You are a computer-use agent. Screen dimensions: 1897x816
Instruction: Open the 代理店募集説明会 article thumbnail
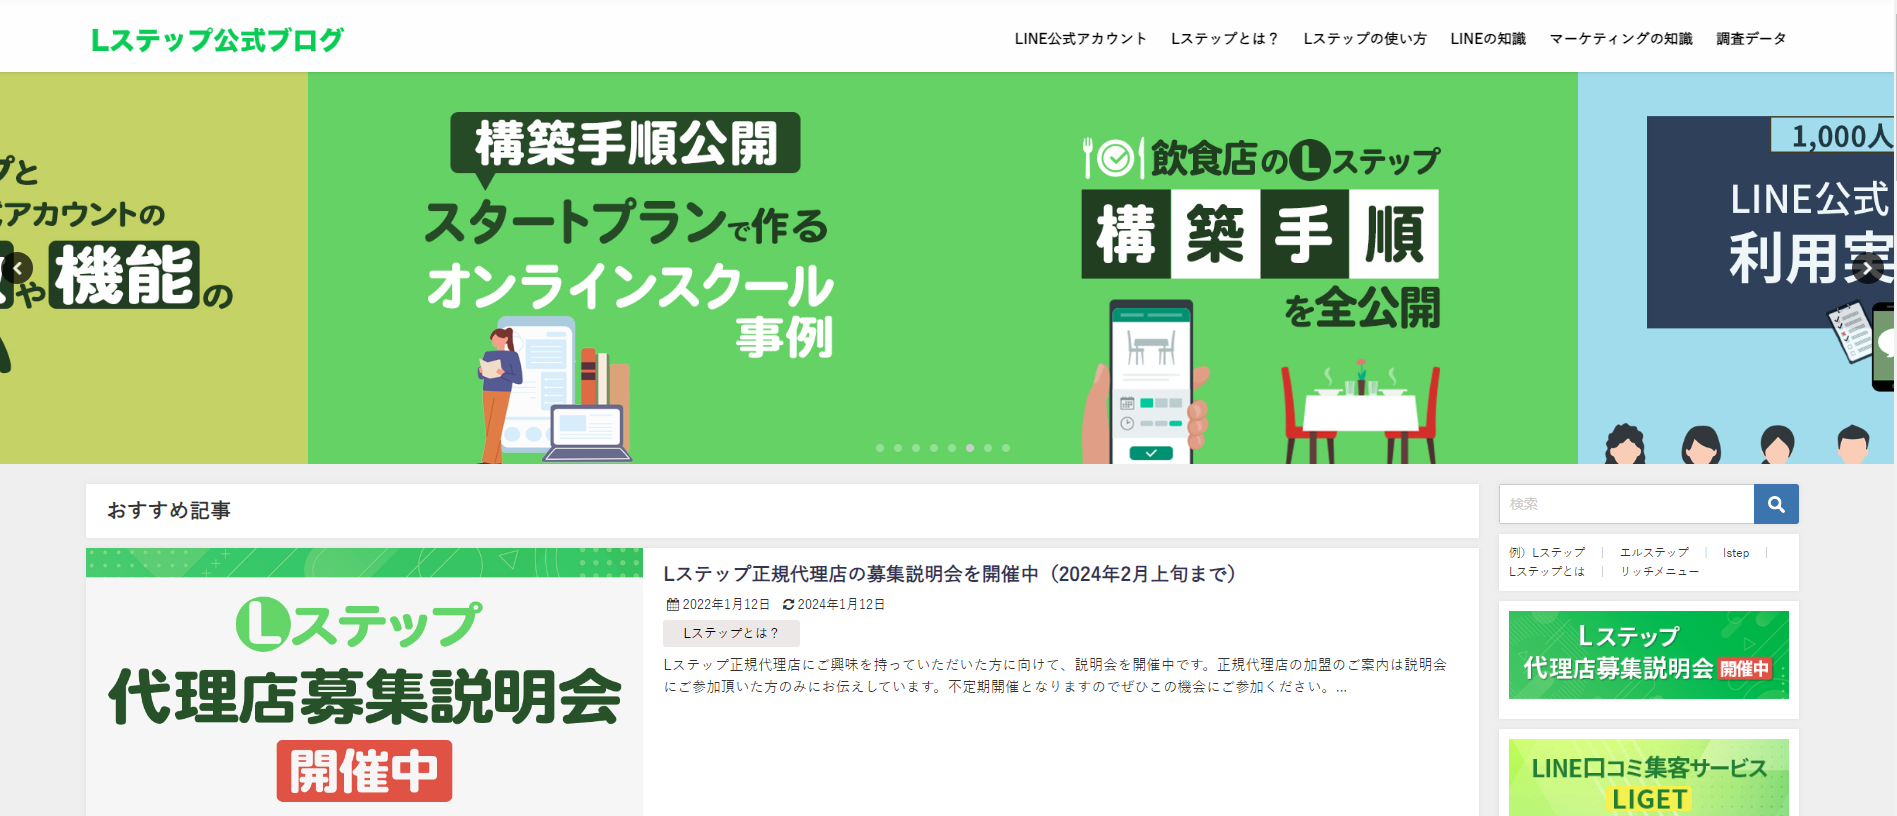(x=364, y=682)
